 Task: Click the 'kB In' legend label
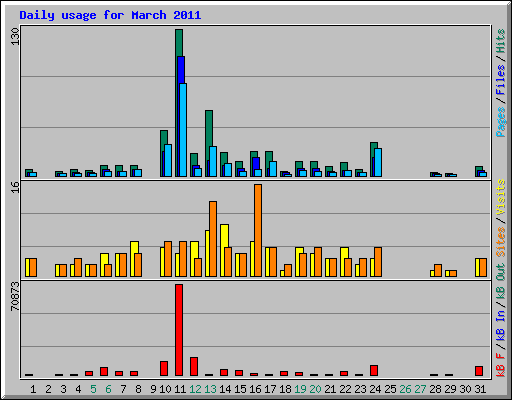click(501, 326)
